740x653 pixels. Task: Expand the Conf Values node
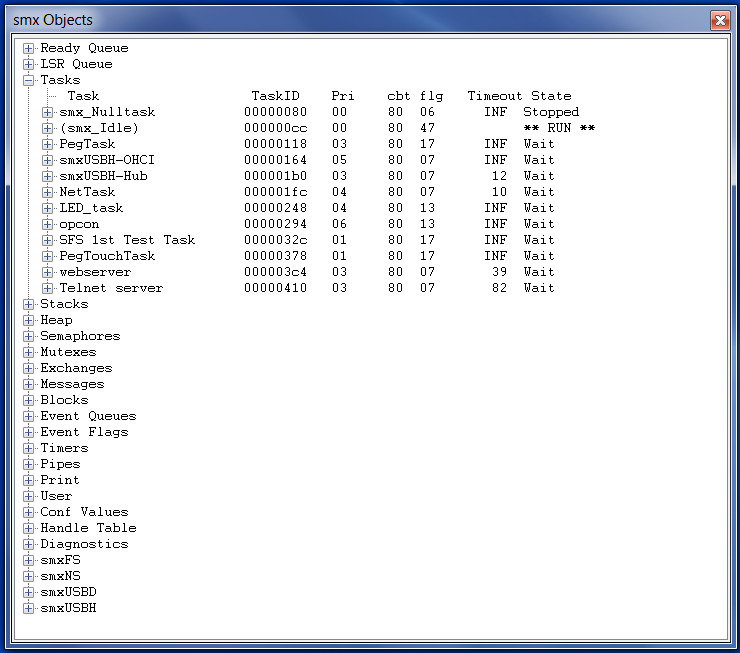point(28,512)
